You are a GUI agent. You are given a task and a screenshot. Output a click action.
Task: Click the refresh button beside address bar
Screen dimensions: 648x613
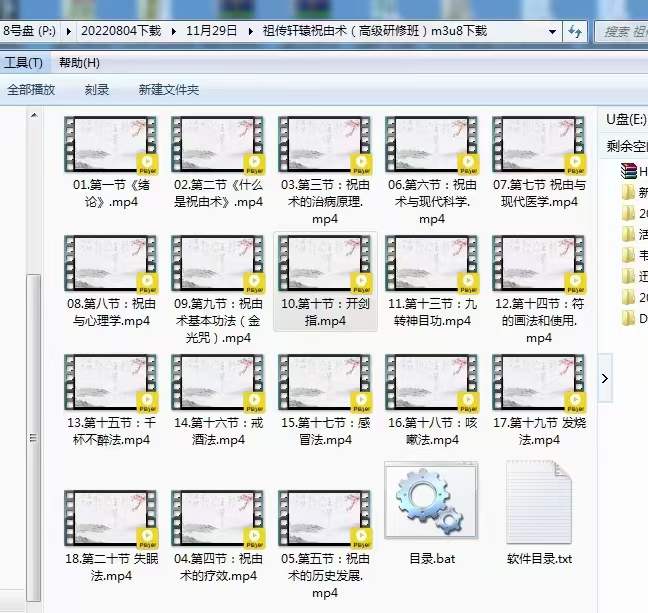click(575, 32)
